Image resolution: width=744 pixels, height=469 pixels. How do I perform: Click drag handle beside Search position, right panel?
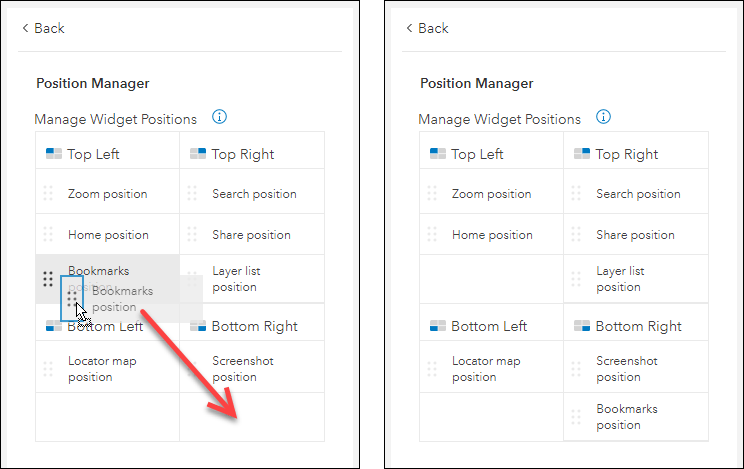point(576,193)
